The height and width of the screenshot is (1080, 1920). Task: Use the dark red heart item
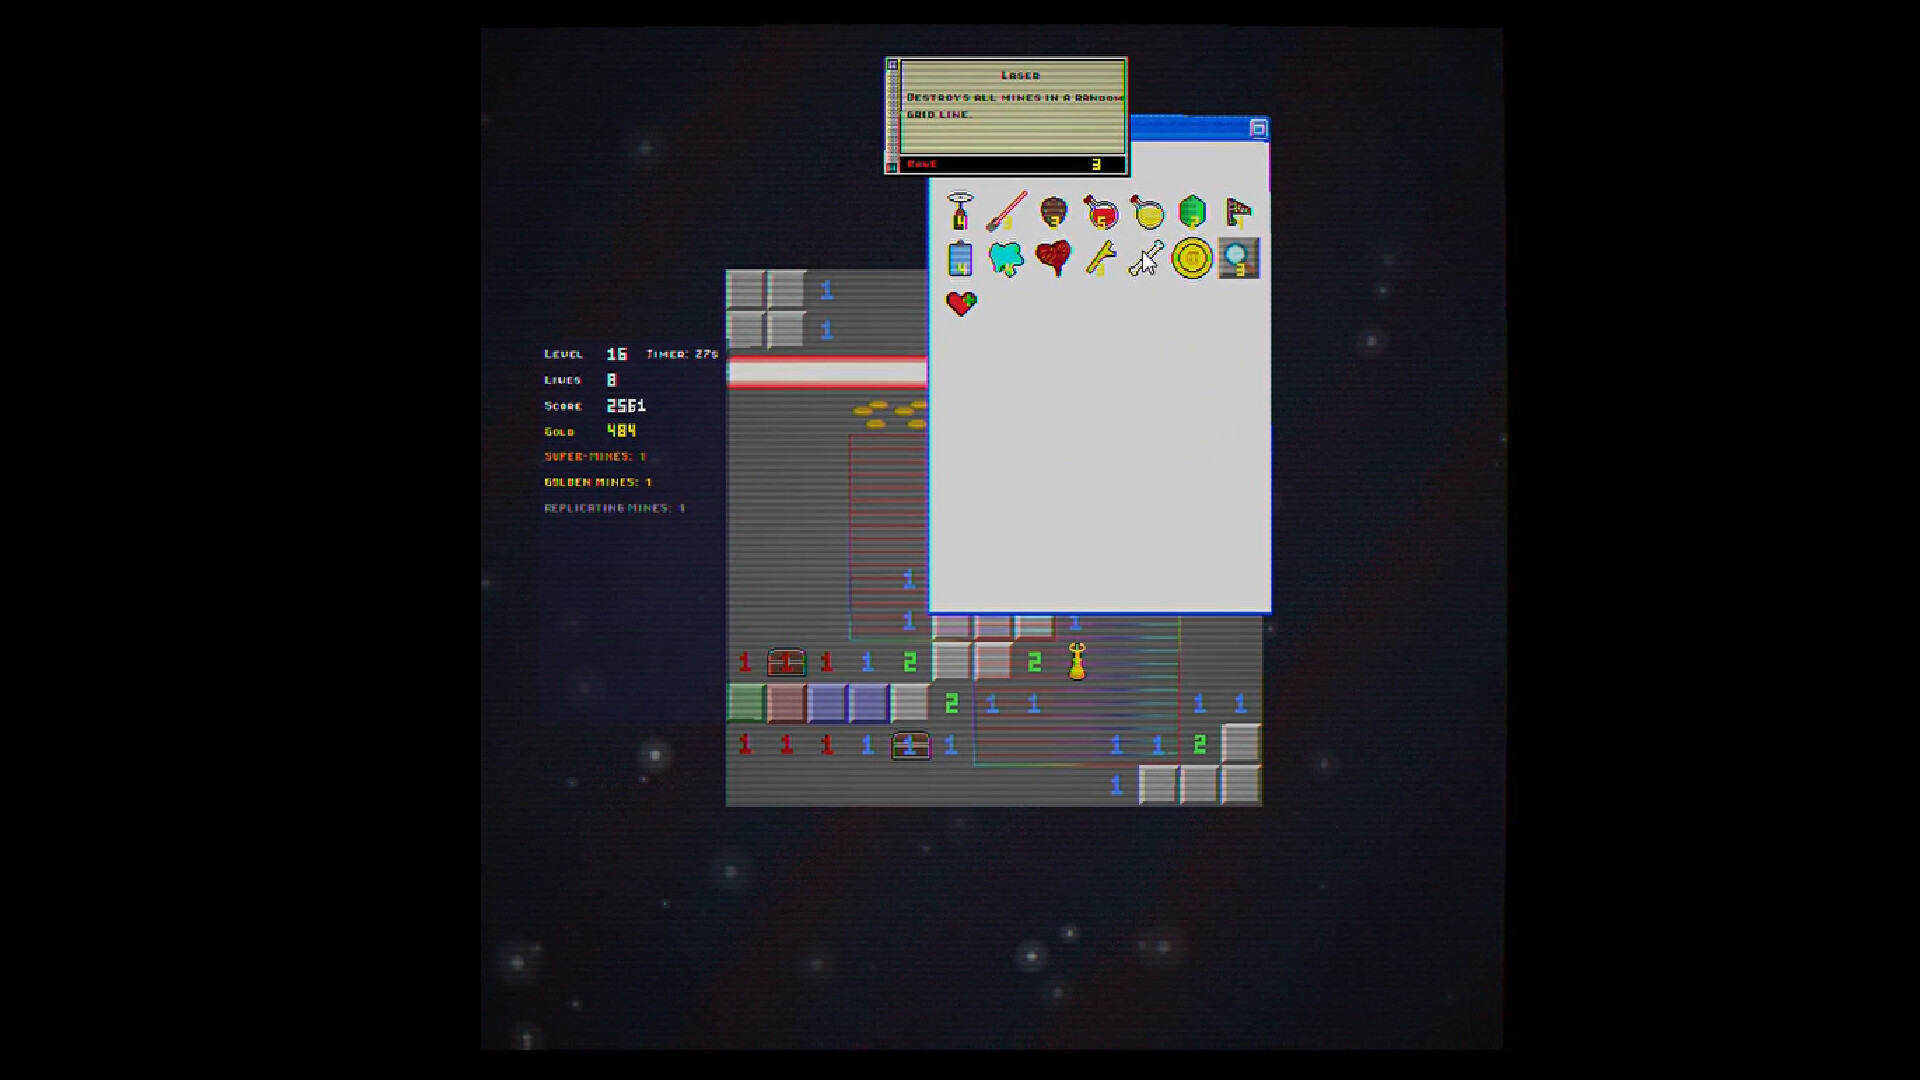click(1054, 258)
